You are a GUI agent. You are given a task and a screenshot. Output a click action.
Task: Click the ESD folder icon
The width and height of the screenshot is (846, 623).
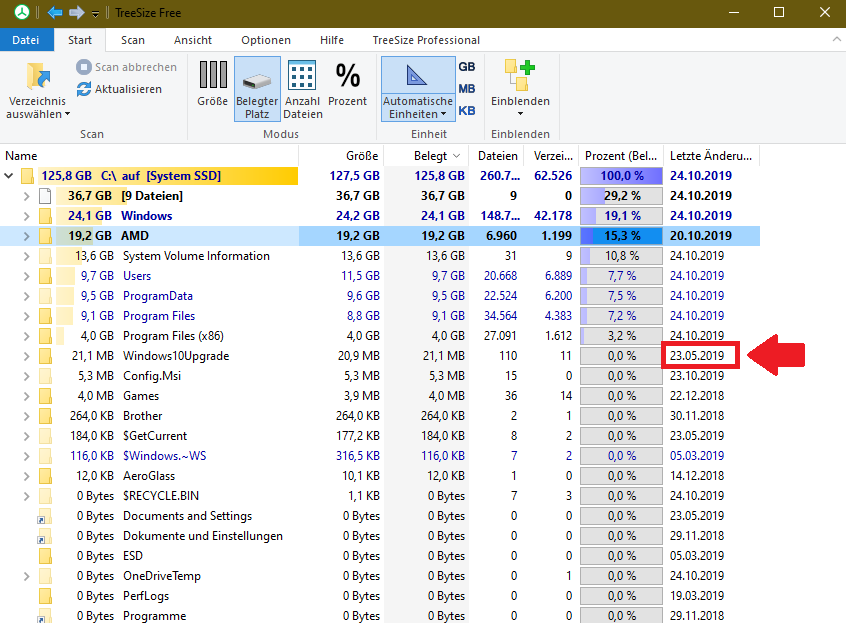pyautogui.click(x=45, y=556)
